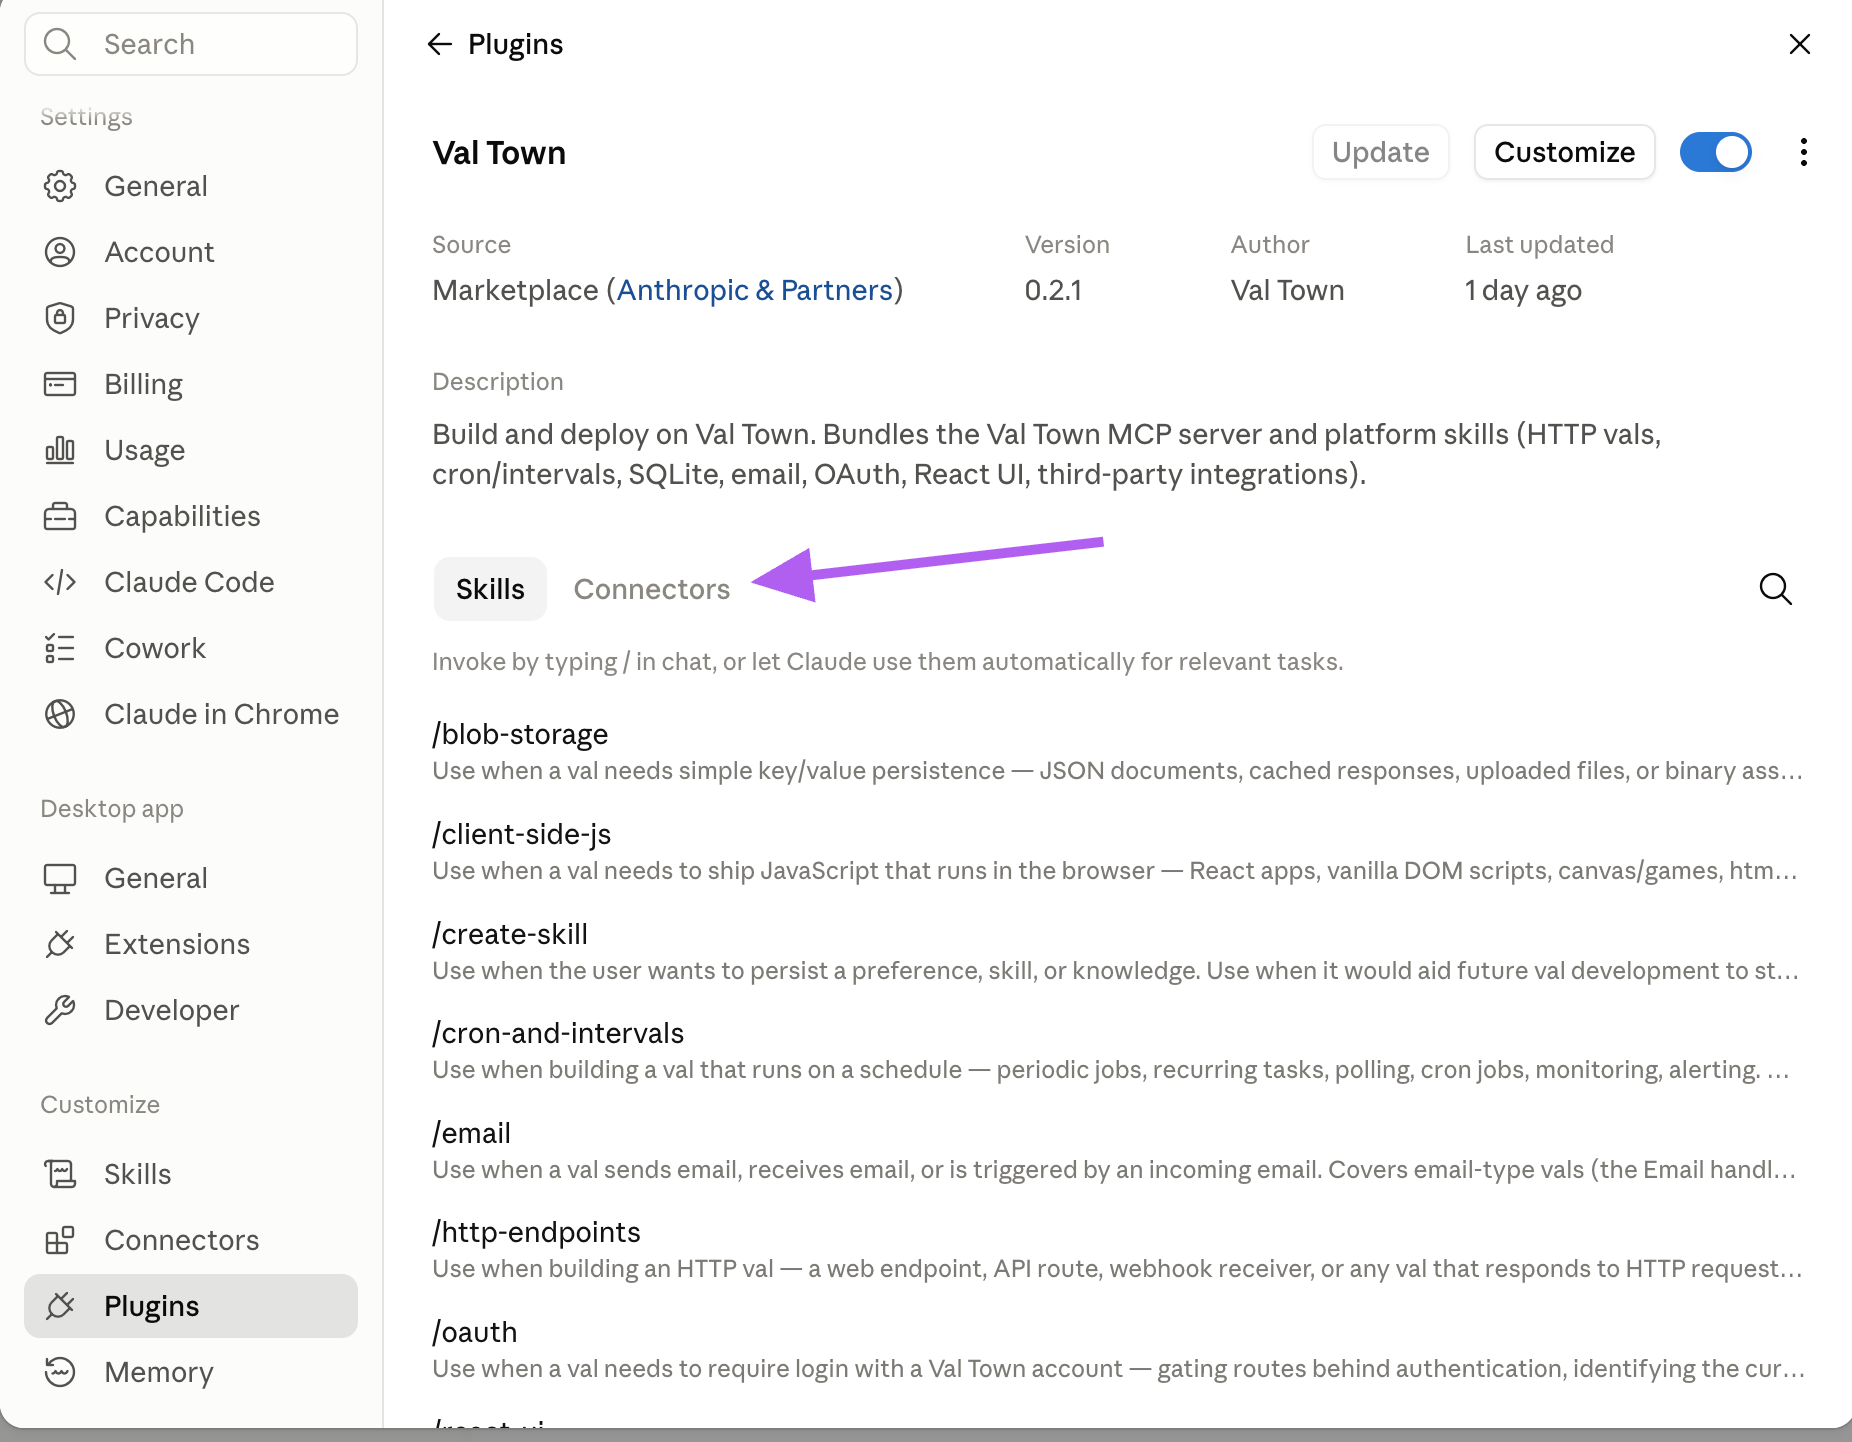The width and height of the screenshot is (1852, 1442).
Task: Click the Plugins heading title
Action: [x=516, y=44]
